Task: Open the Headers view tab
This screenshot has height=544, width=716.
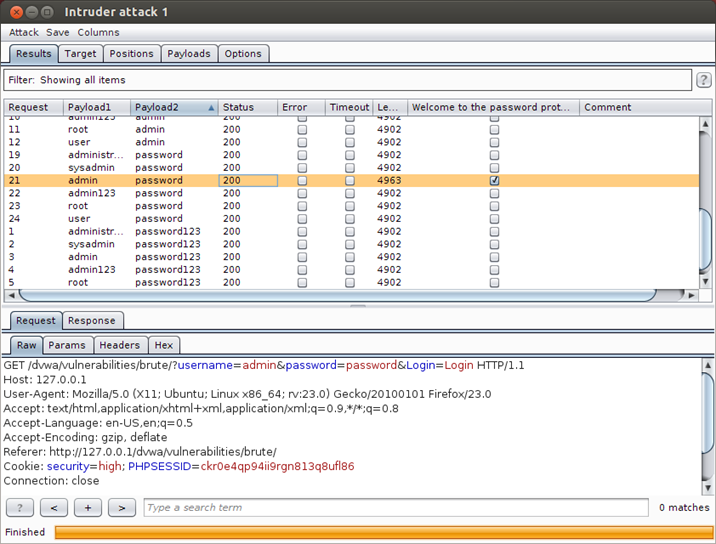Action: pyautogui.click(x=119, y=345)
